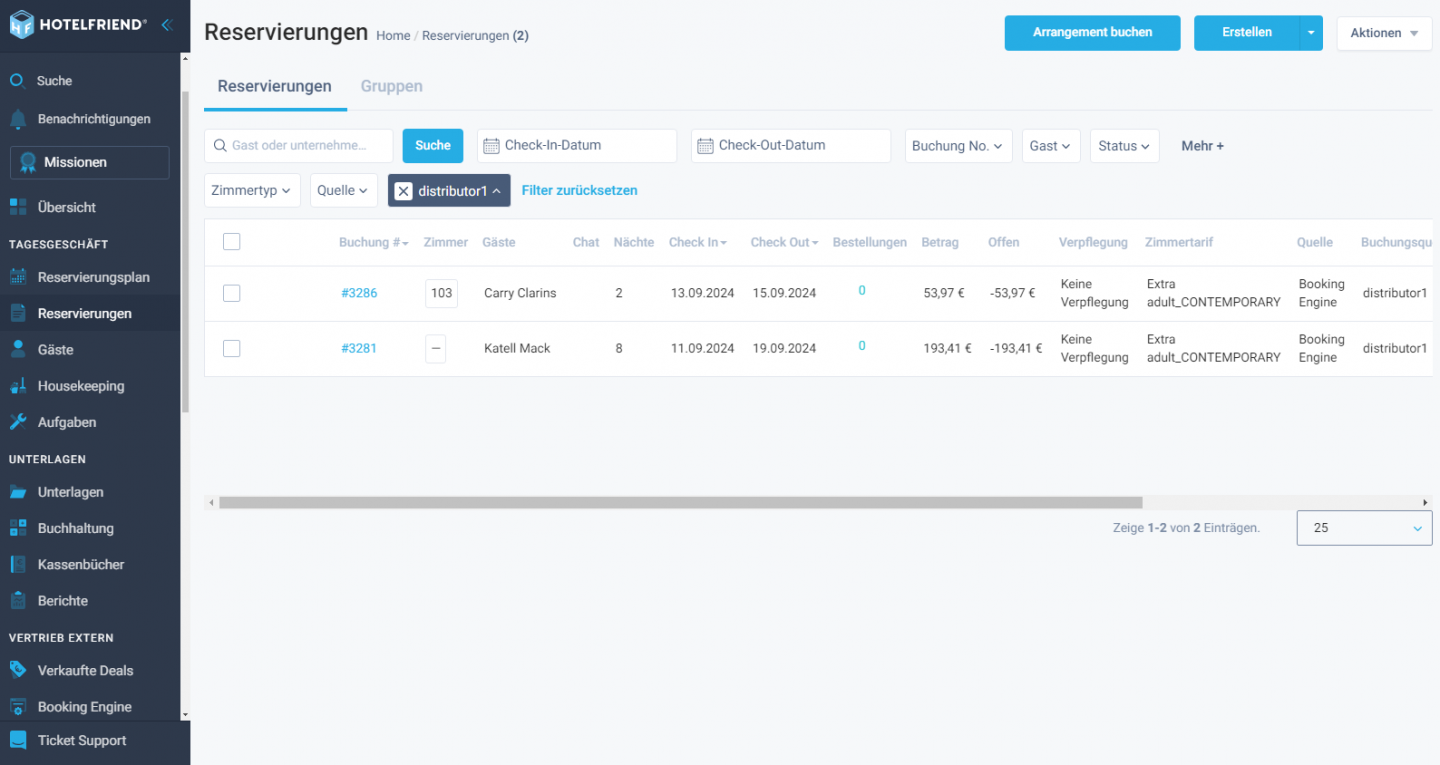
Task: Open the 25 entries per page selector
Action: (x=1364, y=528)
